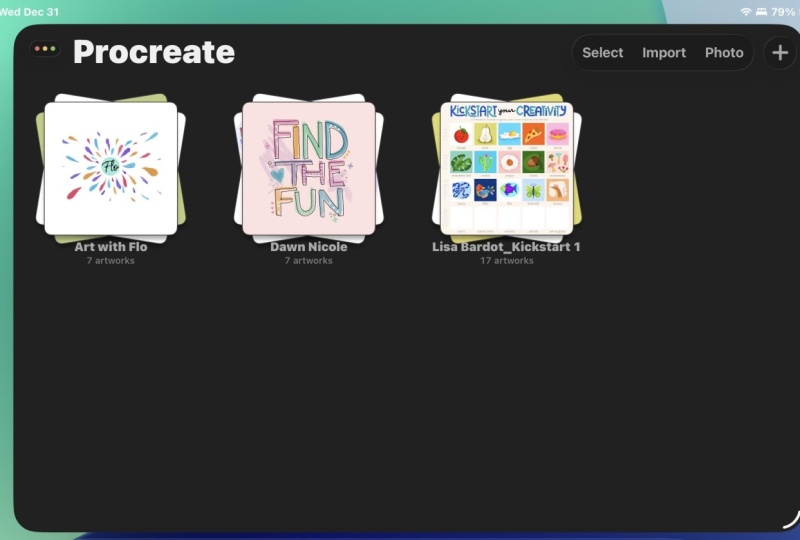800x540 pixels.
Task: Click the 'Art with Flo' stack name
Action: coord(111,247)
